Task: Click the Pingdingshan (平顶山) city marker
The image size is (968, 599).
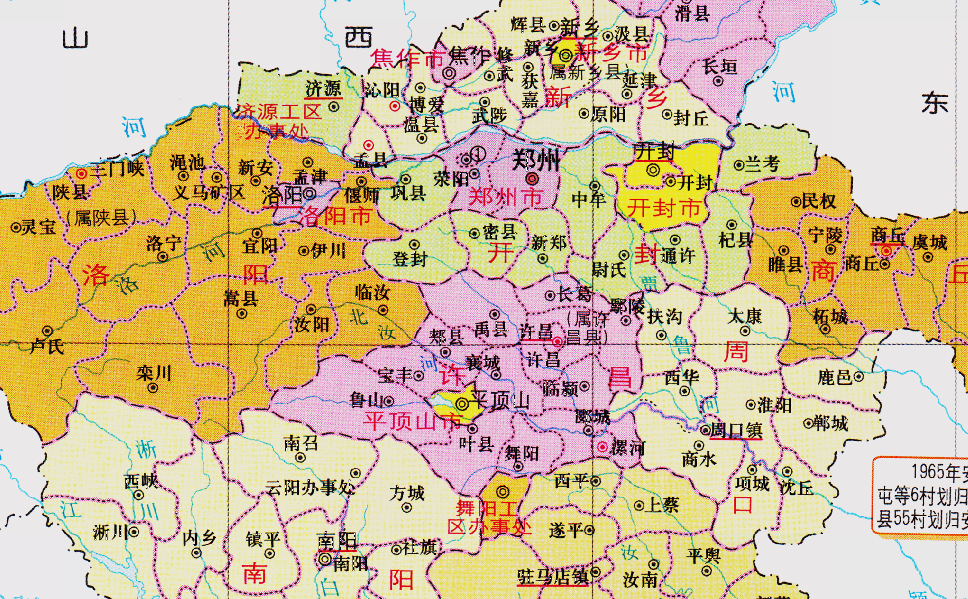Action: [x=461, y=403]
